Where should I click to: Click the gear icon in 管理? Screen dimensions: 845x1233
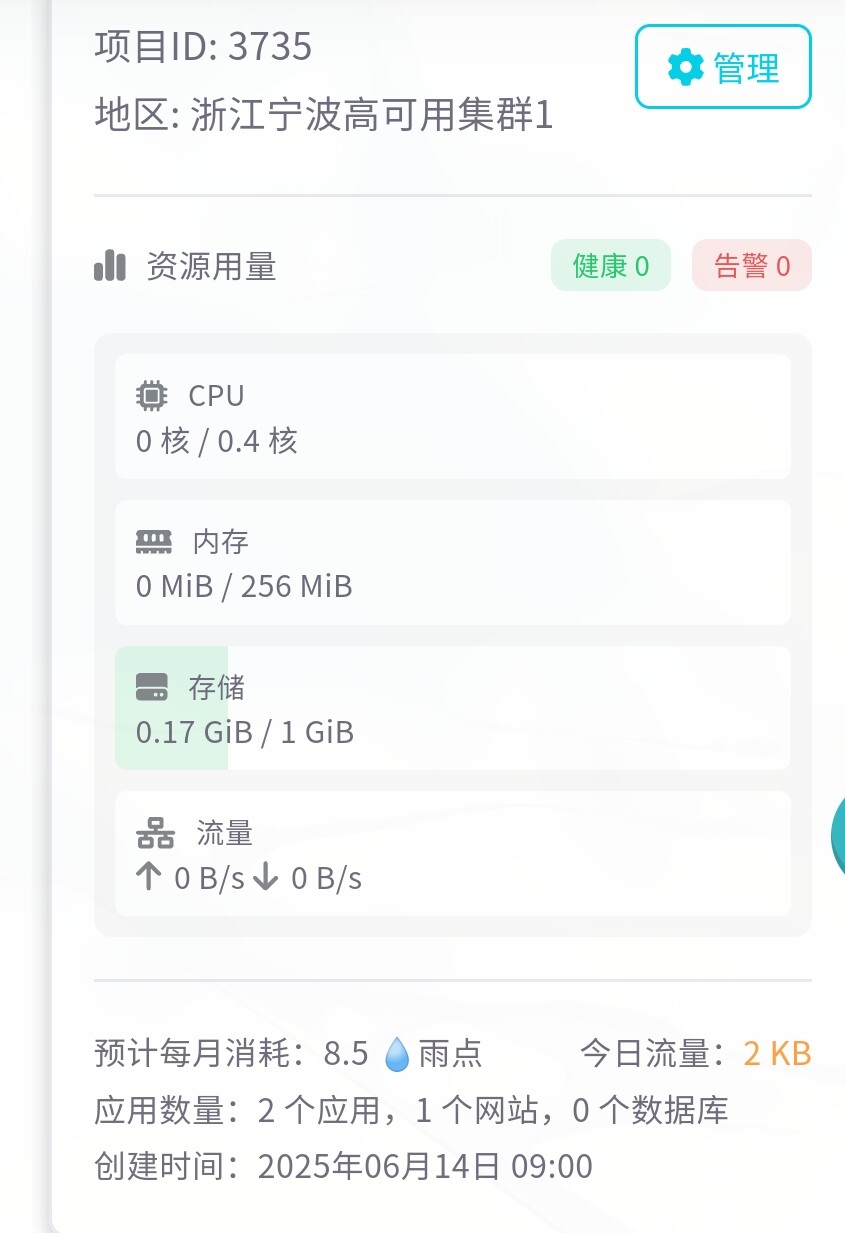pyautogui.click(x=686, y=67)
